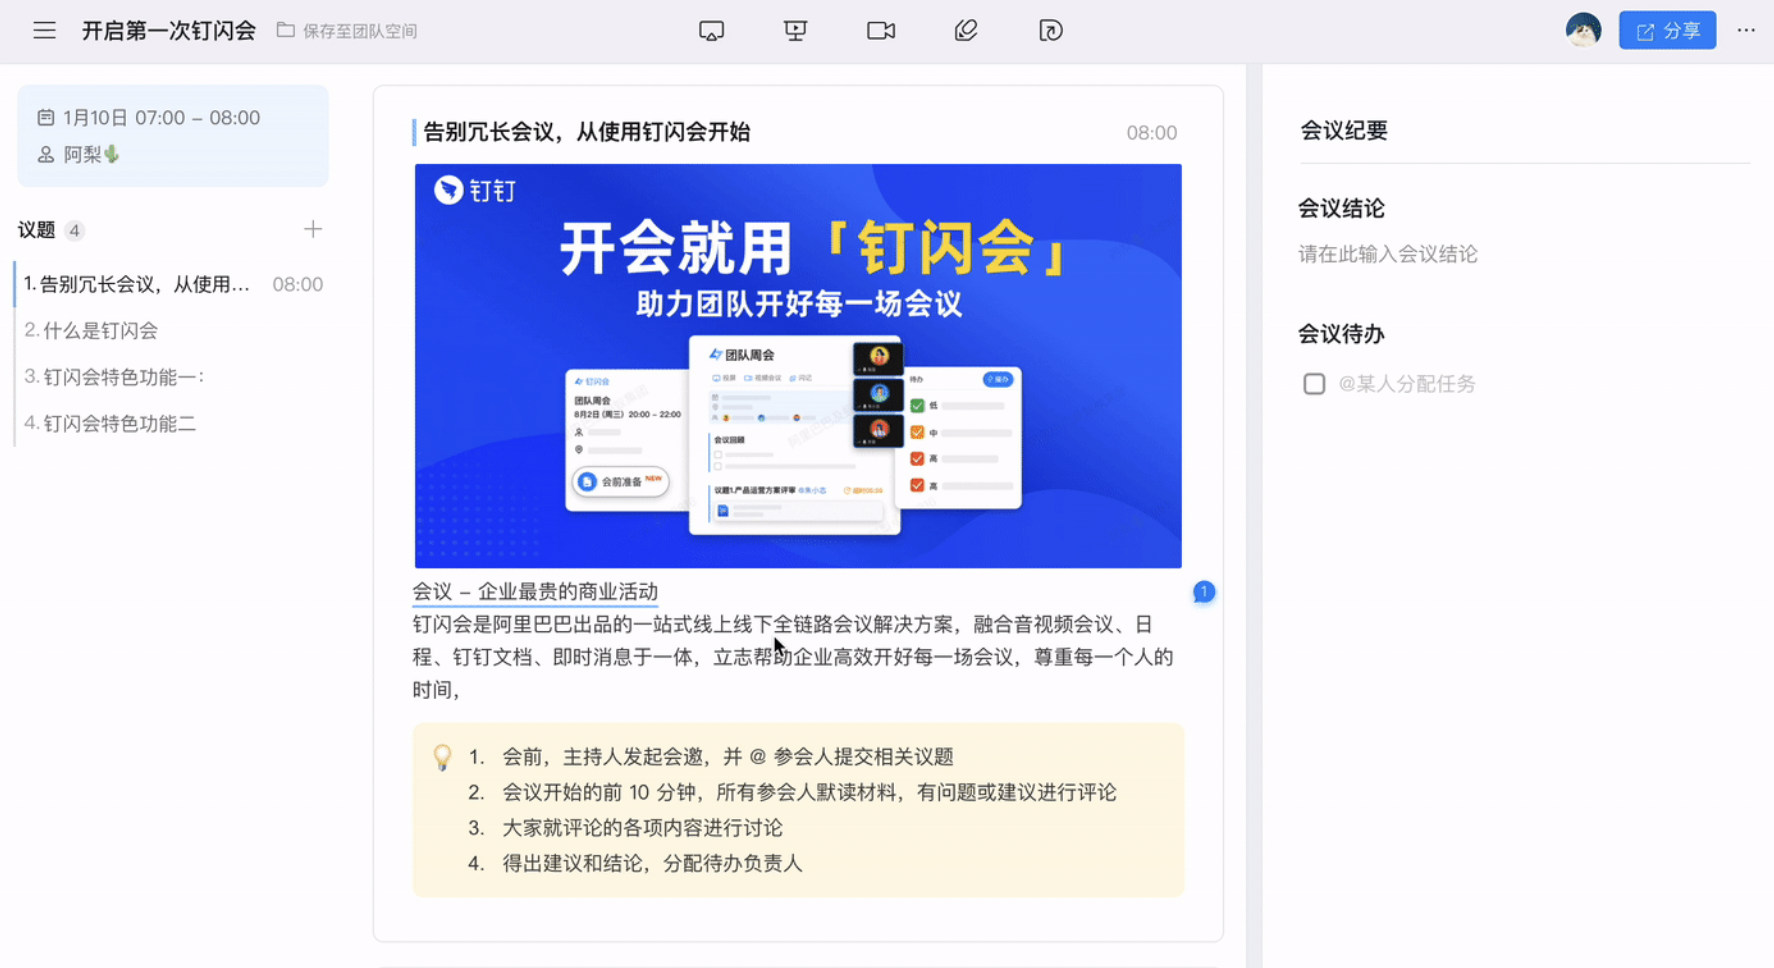Open the user avatar profile
The height and width of the screenshot is (968, 1774).
coord(1583,30)
